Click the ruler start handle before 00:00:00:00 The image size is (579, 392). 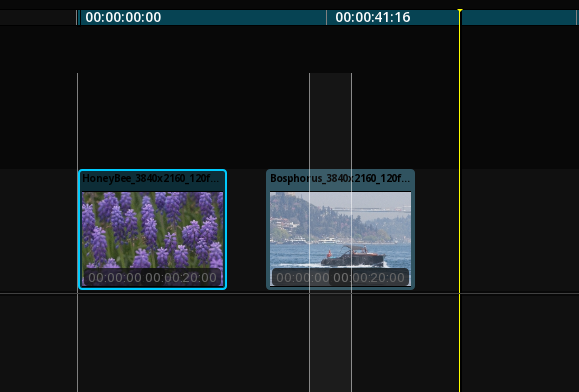[x=78, y=17]
